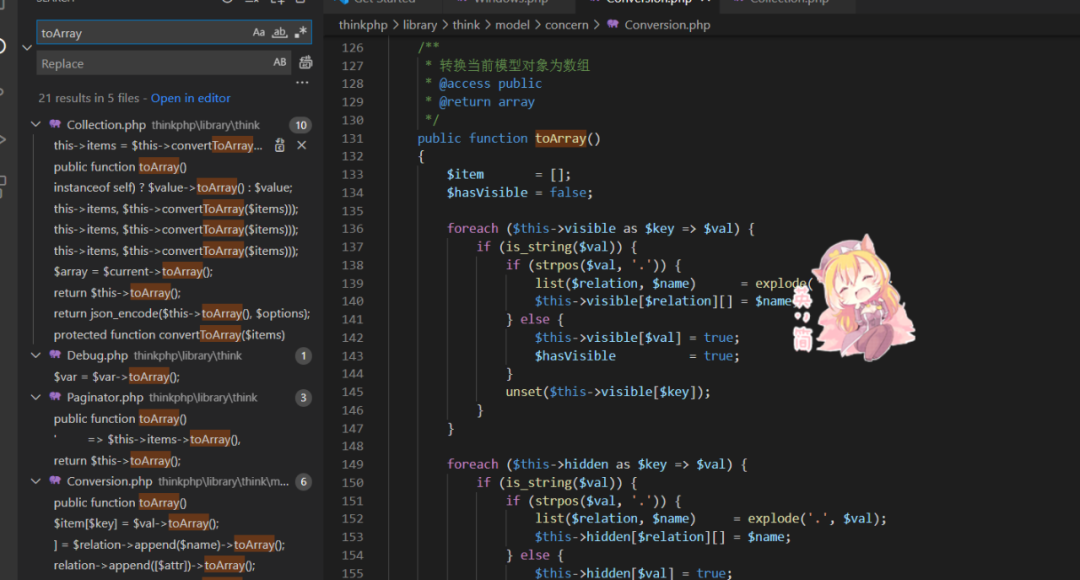1080x580 pixels.
Task: Open Paginator.php result return $this->toArray();
Action: [117, 461]
